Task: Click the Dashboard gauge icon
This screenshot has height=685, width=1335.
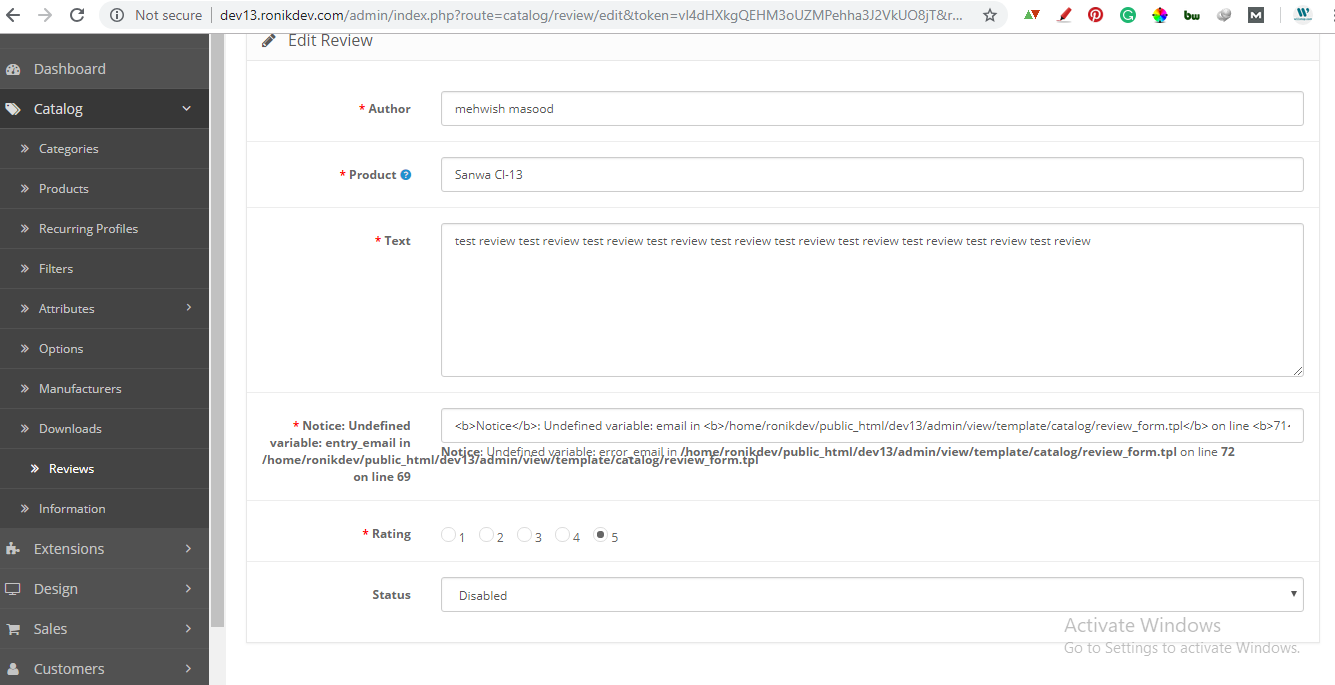Action: point(13,69)
